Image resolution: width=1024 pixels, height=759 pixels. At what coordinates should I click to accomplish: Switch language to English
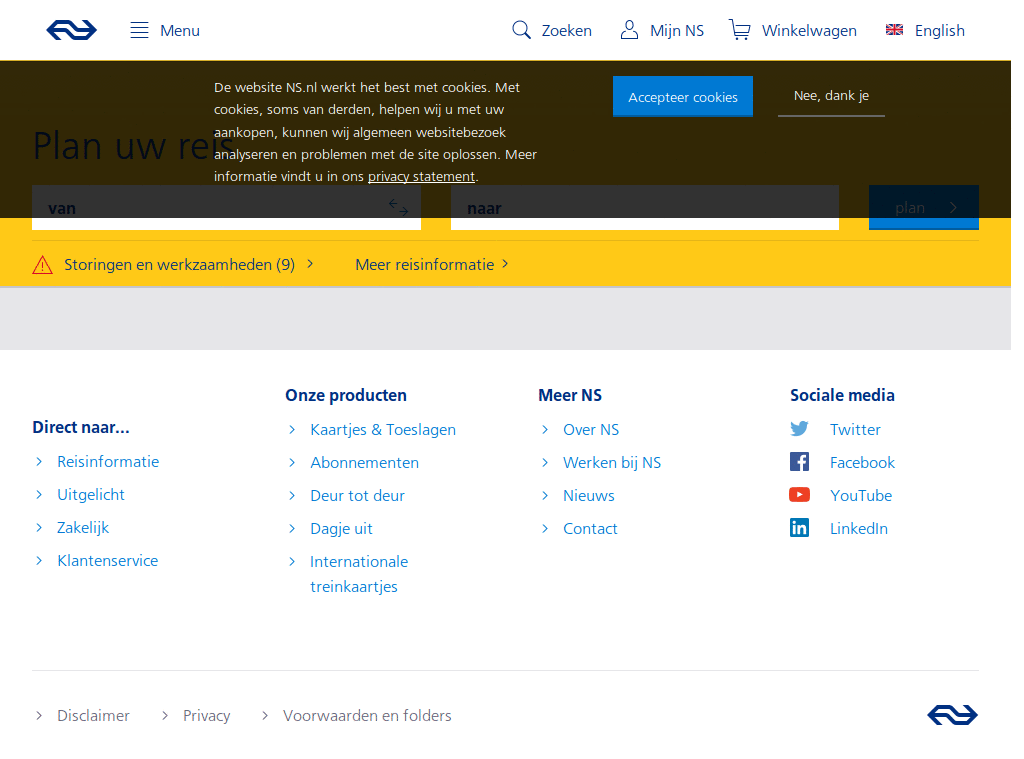940,31
